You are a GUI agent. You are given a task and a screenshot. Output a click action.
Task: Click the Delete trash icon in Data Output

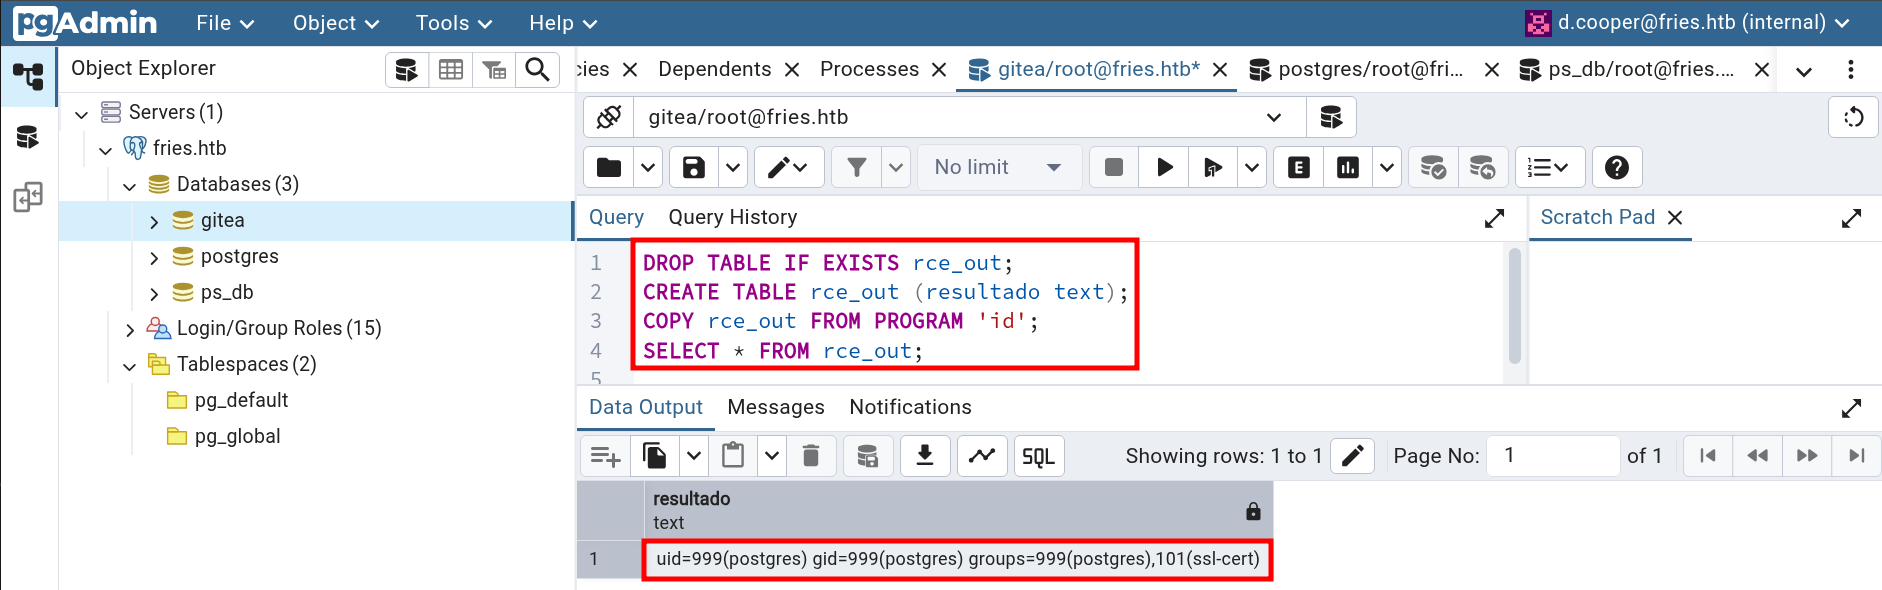(x=811, y=456)
